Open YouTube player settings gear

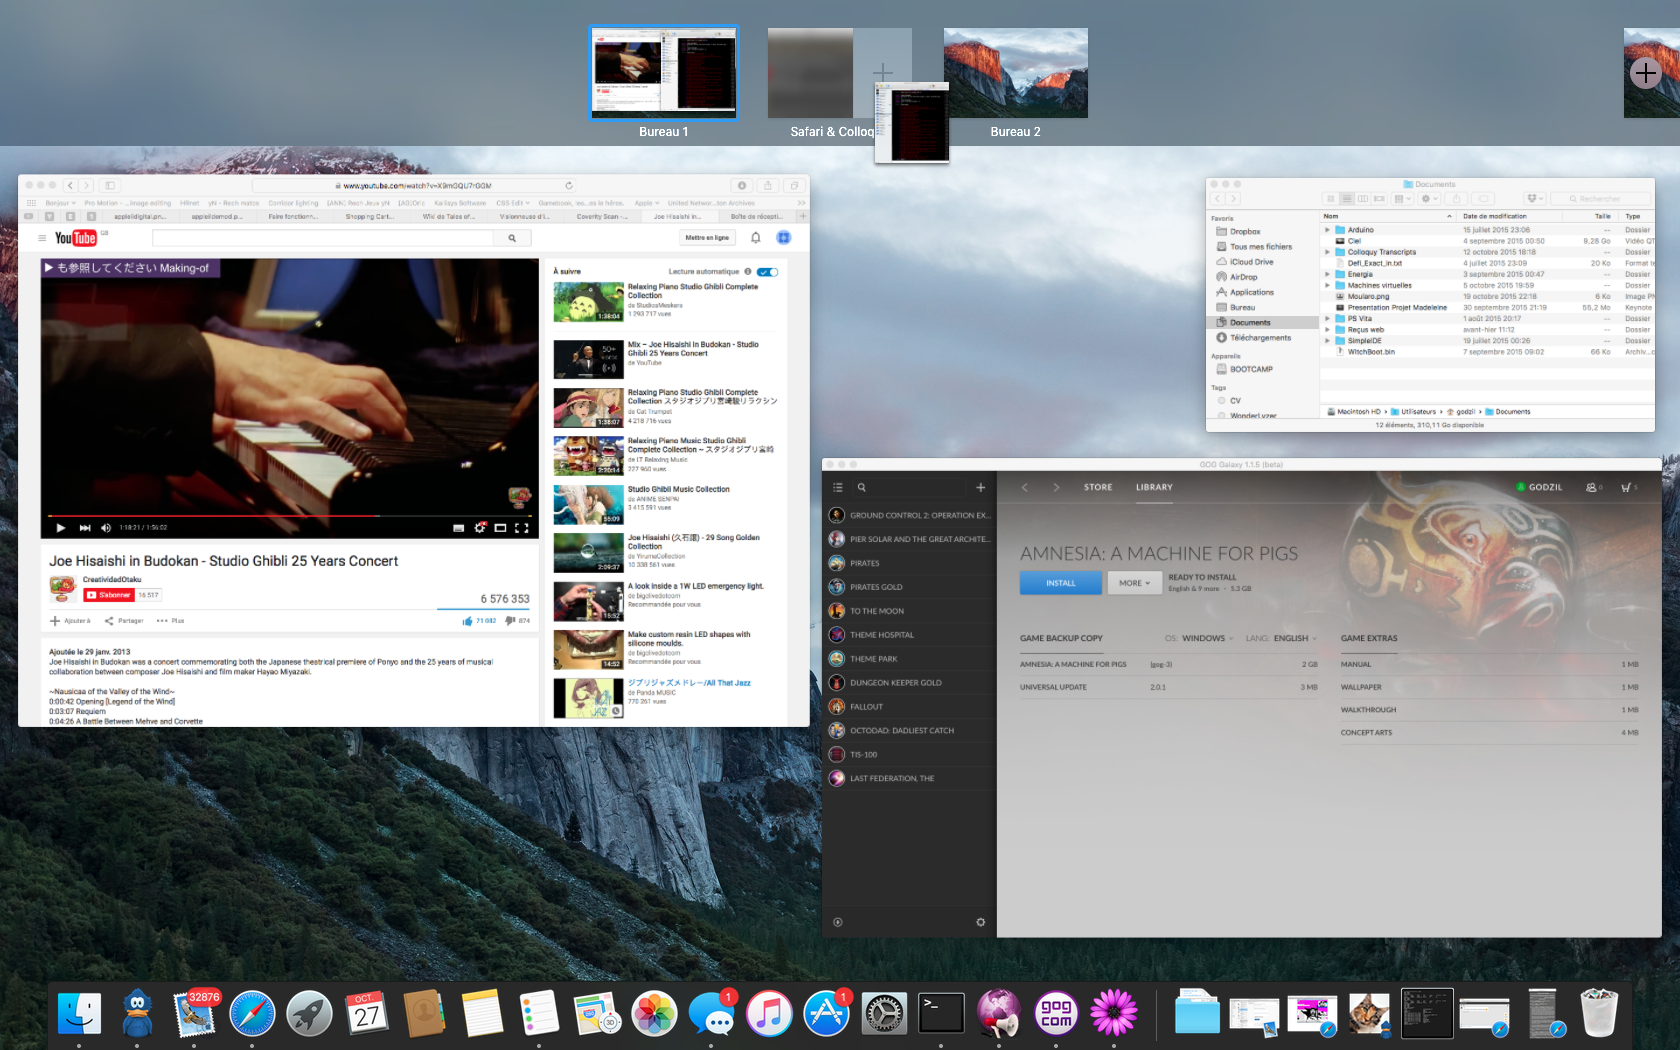click(480, 528)
